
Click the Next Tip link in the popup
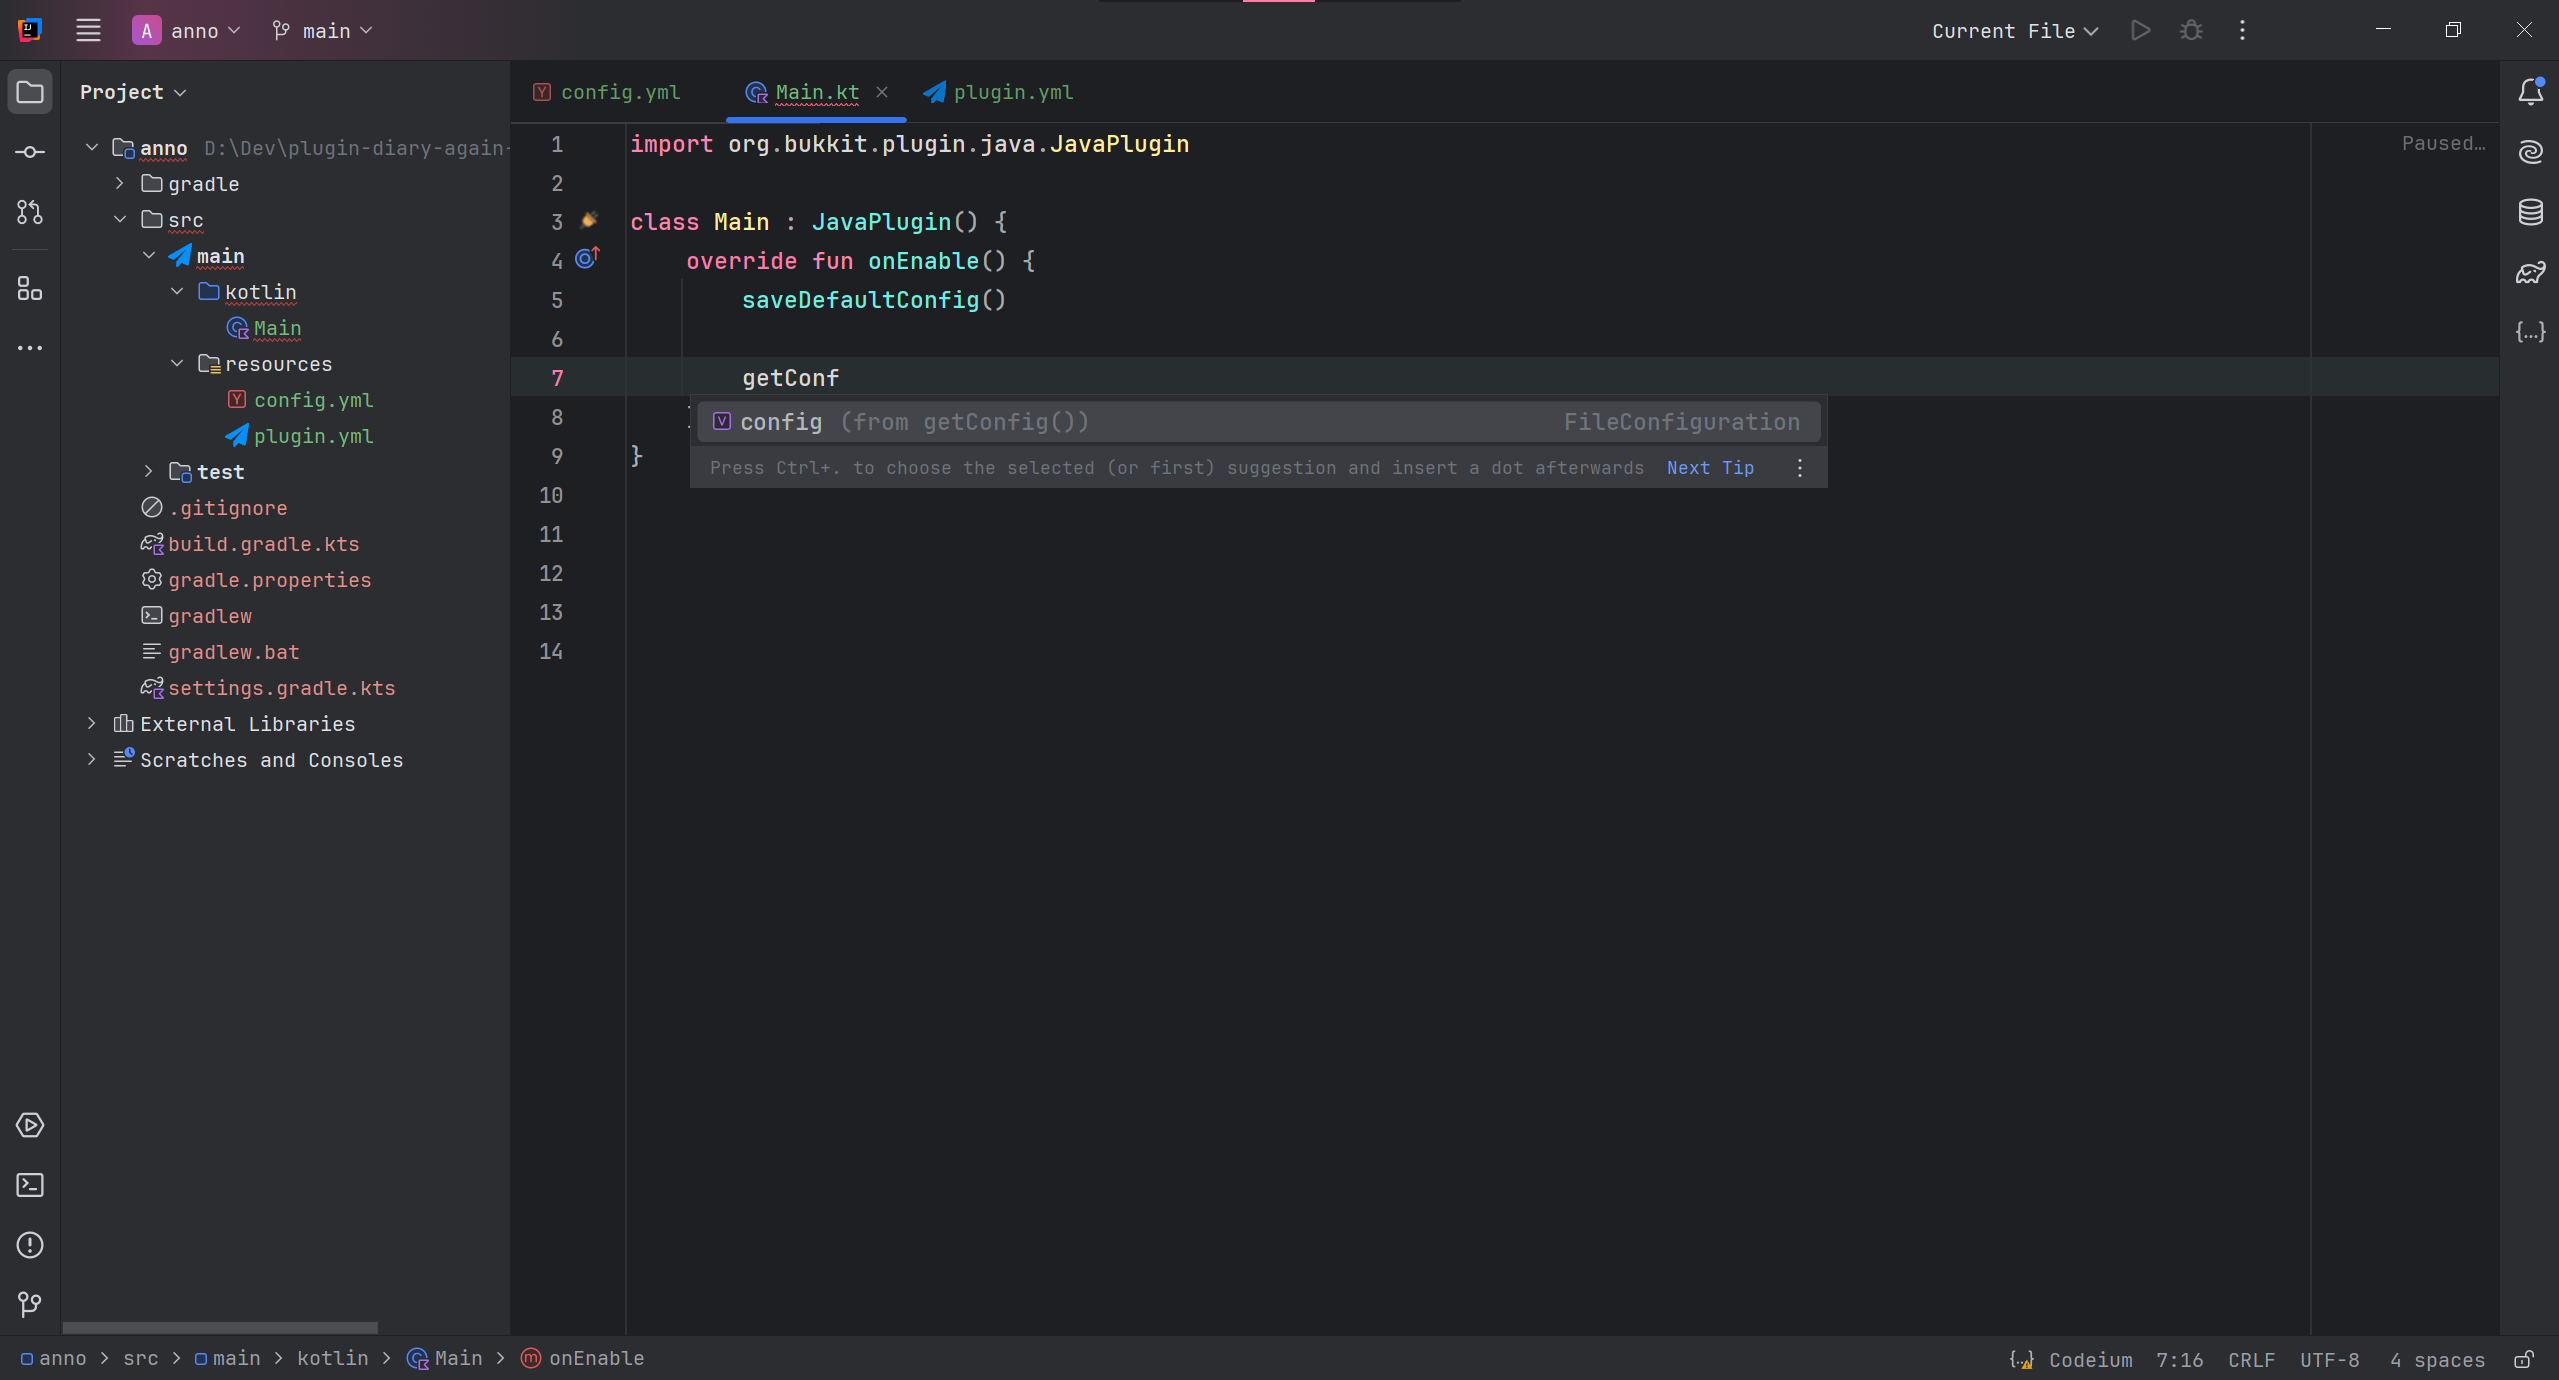[1709, 468]
